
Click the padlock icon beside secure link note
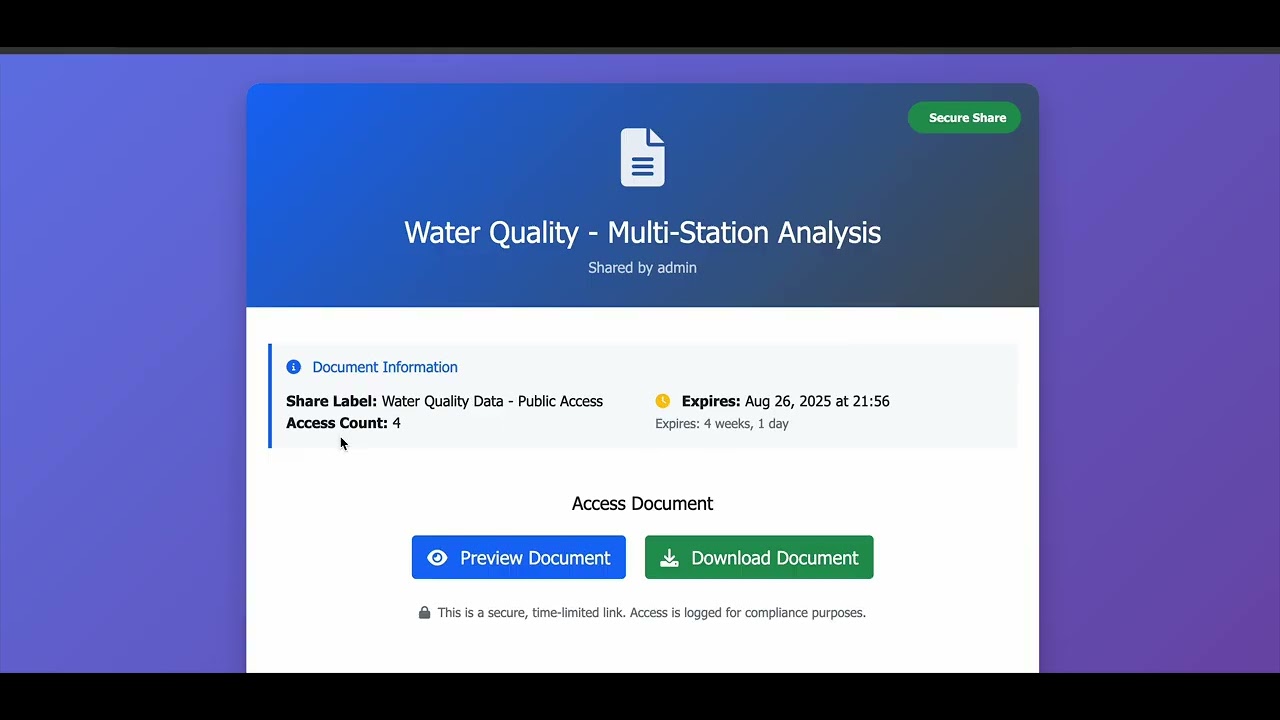tap(424, 612)
